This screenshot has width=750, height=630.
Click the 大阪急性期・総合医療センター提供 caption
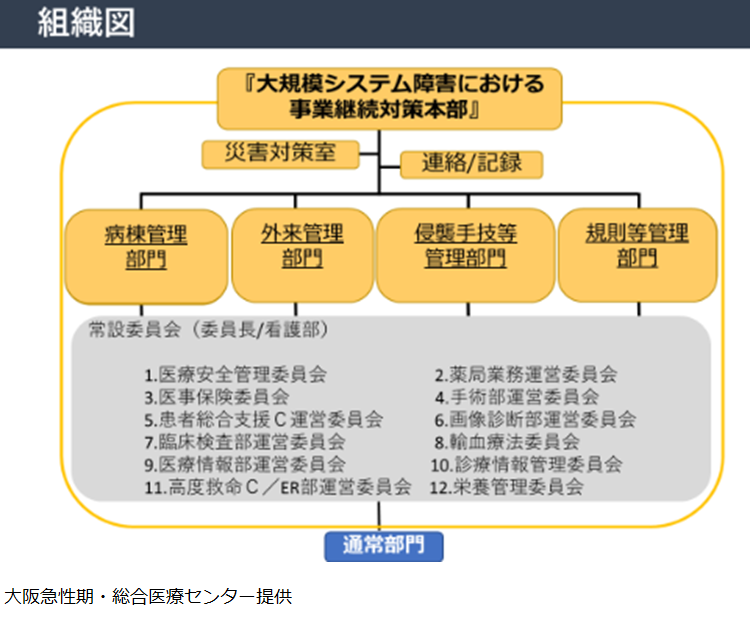[148, 597]
